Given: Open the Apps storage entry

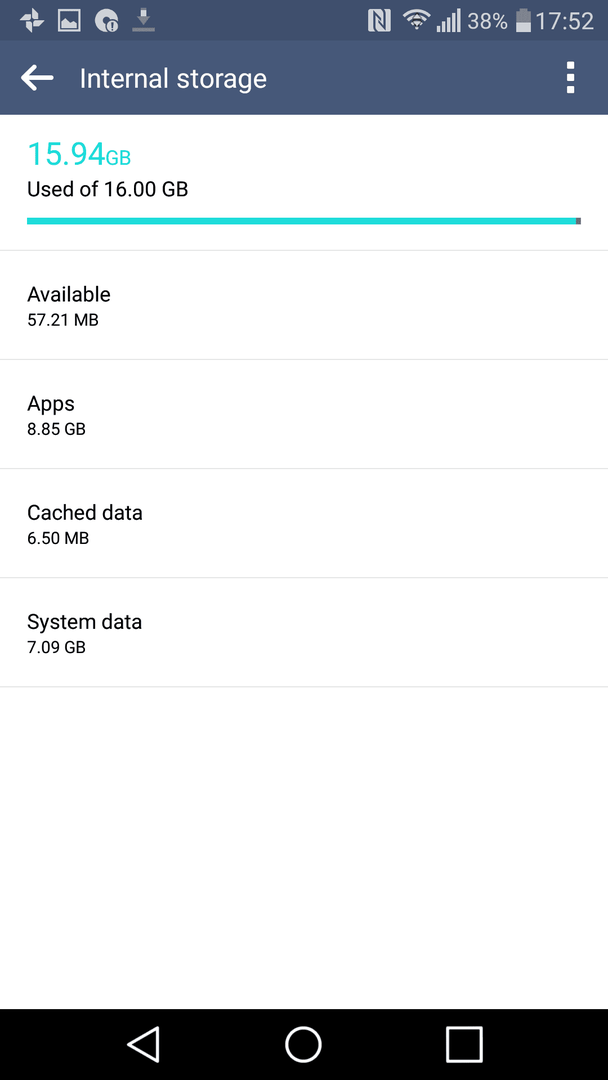Looking at the screenshot, I should (x=304, y=414).
